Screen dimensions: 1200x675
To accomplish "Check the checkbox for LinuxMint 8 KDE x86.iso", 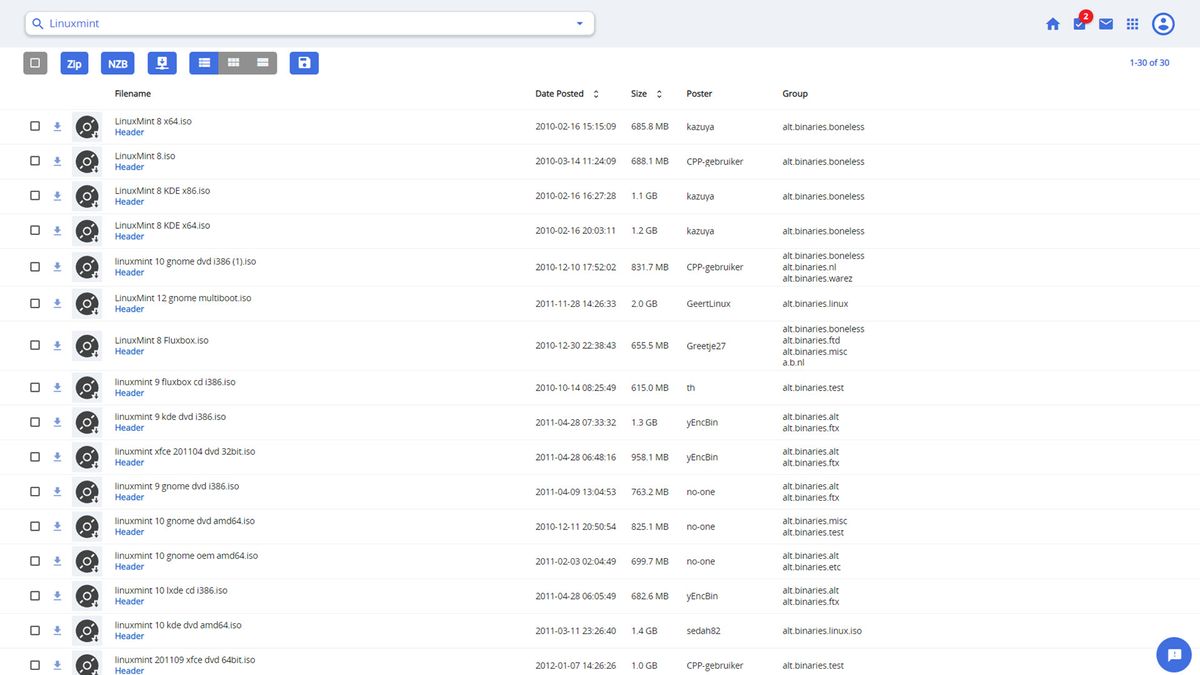I will pyautogui.click(x=34, y=196).
